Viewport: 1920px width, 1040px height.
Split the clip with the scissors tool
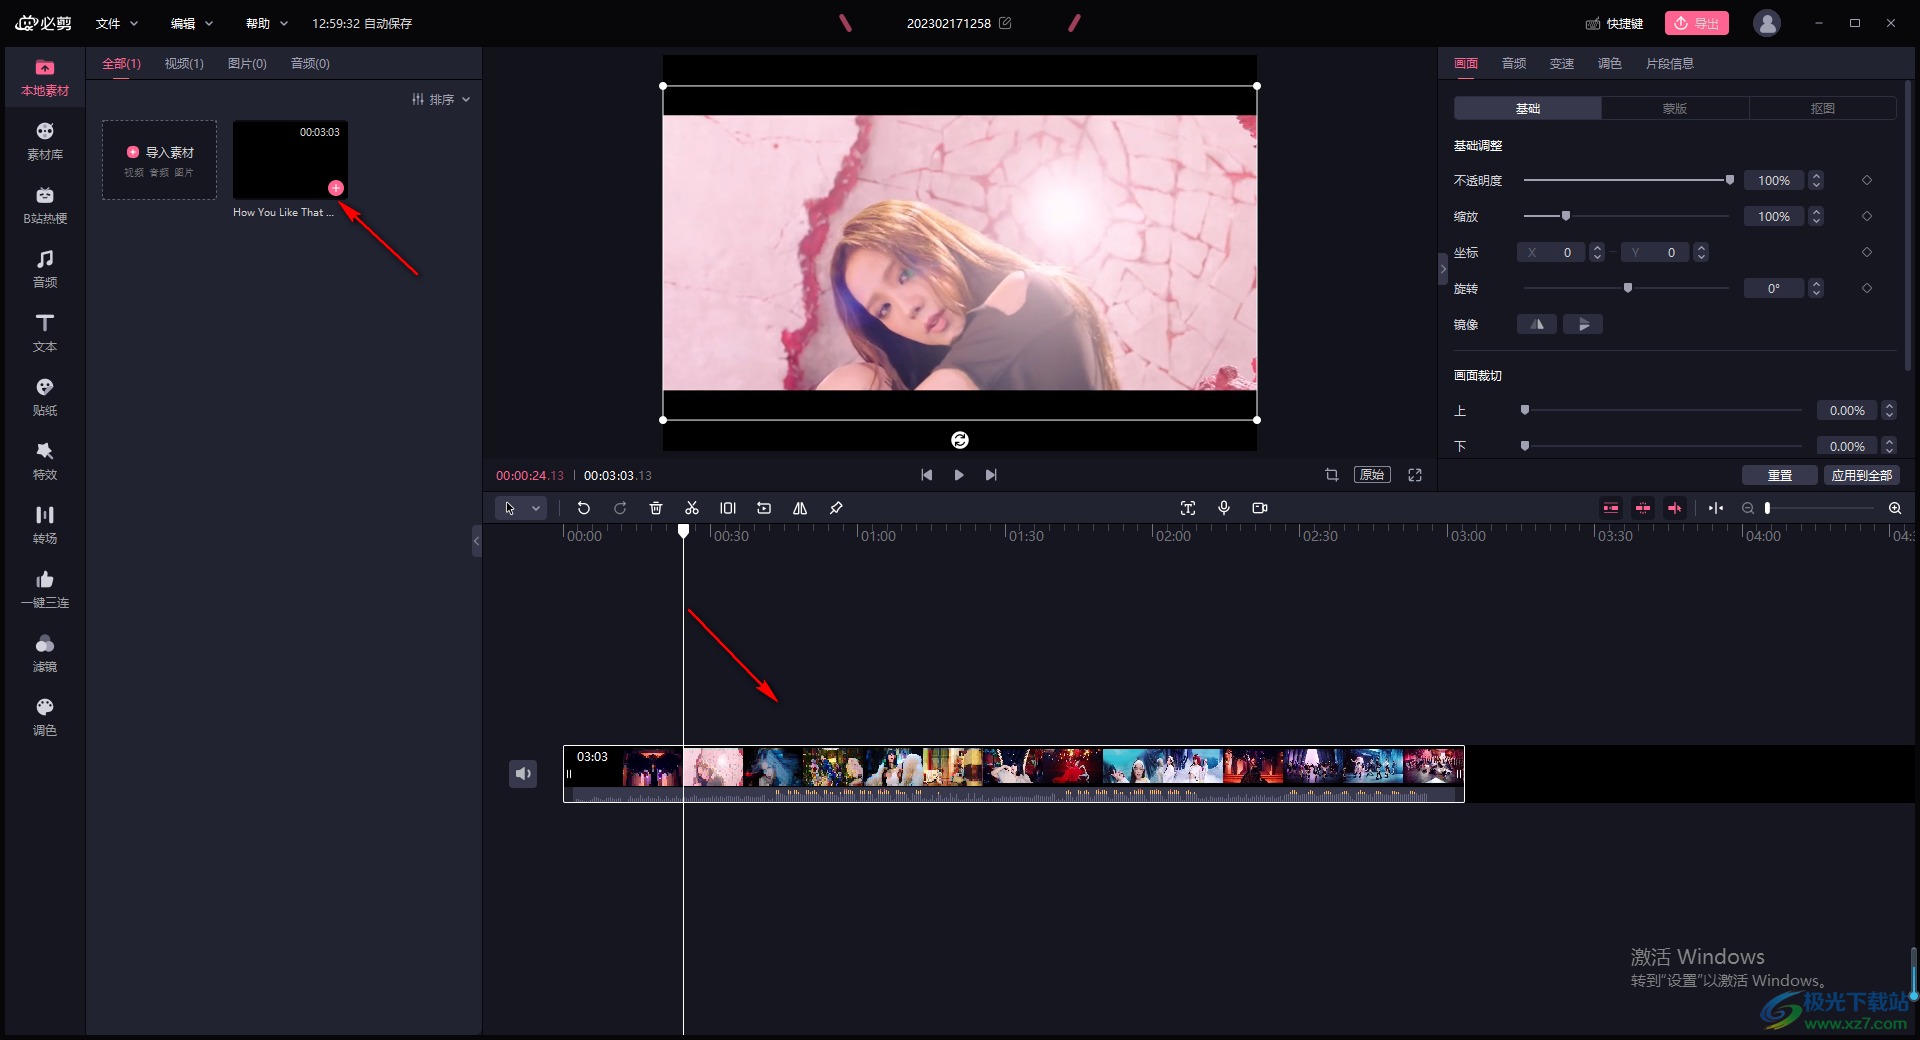click(x=692, y=508)
